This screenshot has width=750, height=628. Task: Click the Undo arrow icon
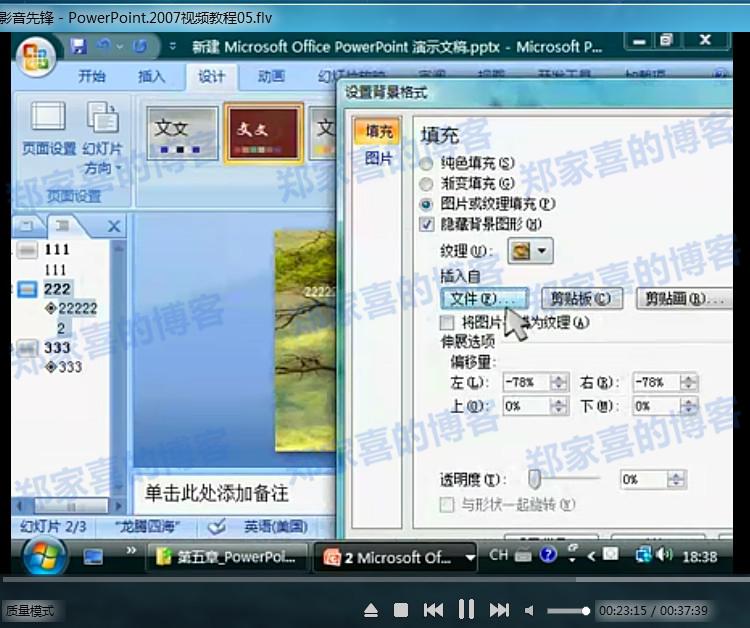(x=103, y=46)
